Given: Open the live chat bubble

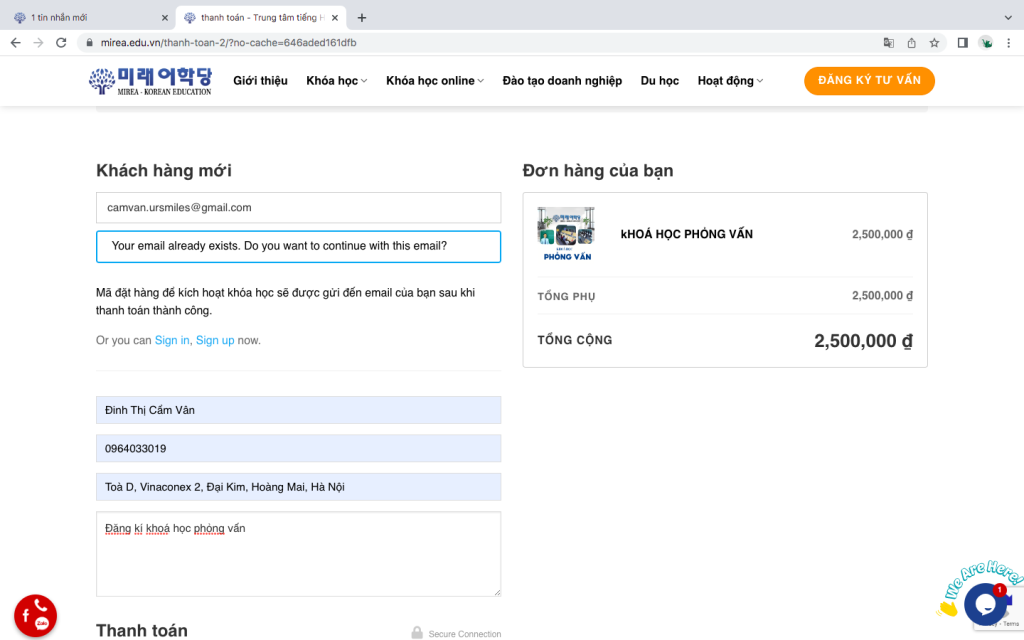Looking at the screenshot, I should [x=984, y=604].
